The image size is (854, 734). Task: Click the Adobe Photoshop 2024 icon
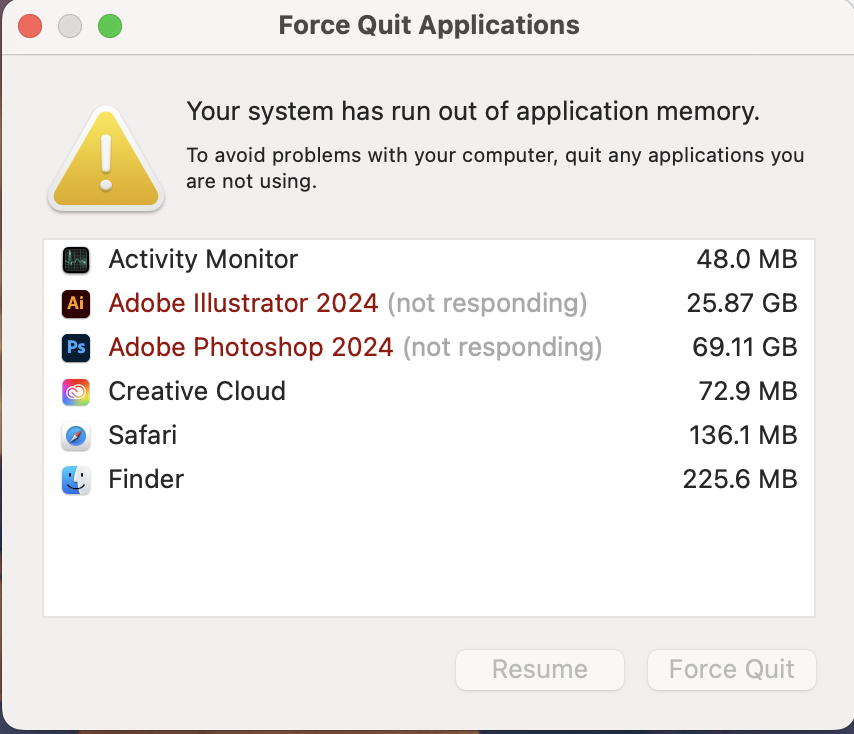point(75,348)
